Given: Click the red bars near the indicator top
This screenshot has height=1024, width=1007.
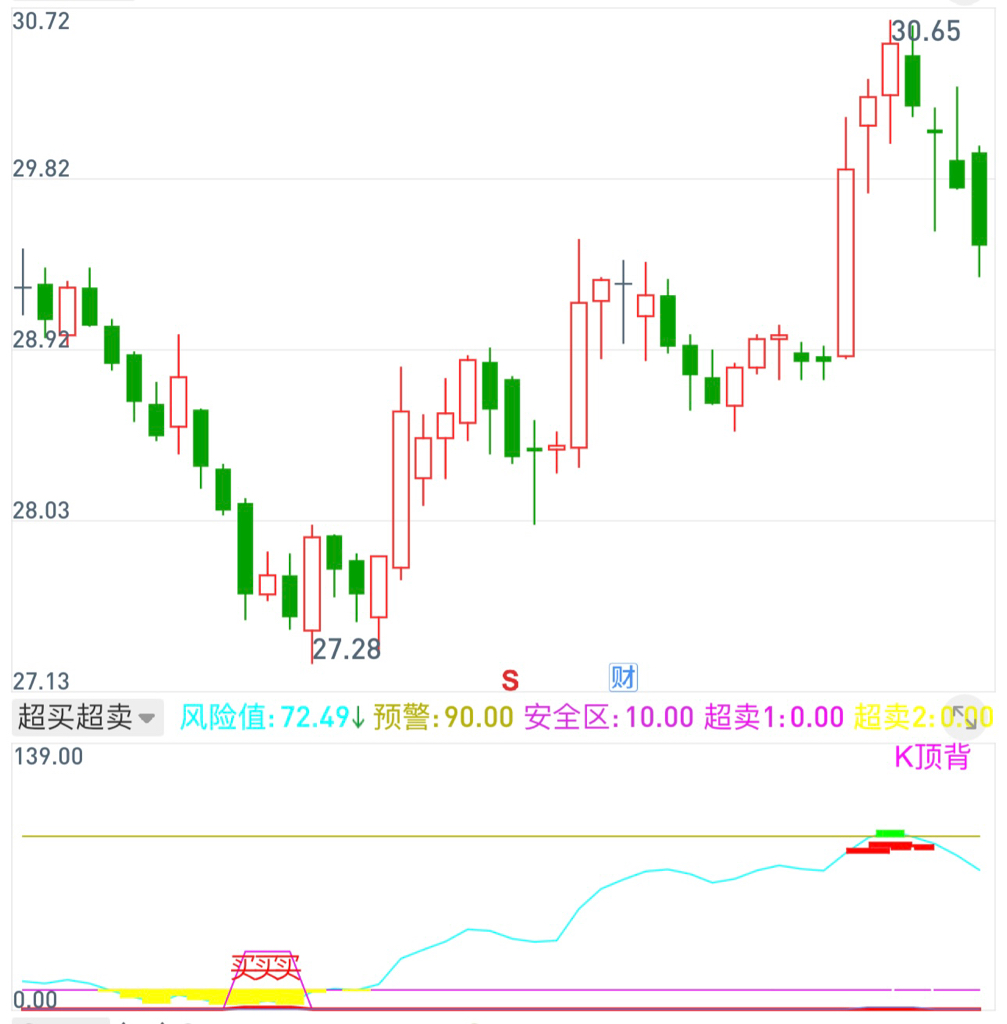Looking at the screenshot, I should click(889, 848).
